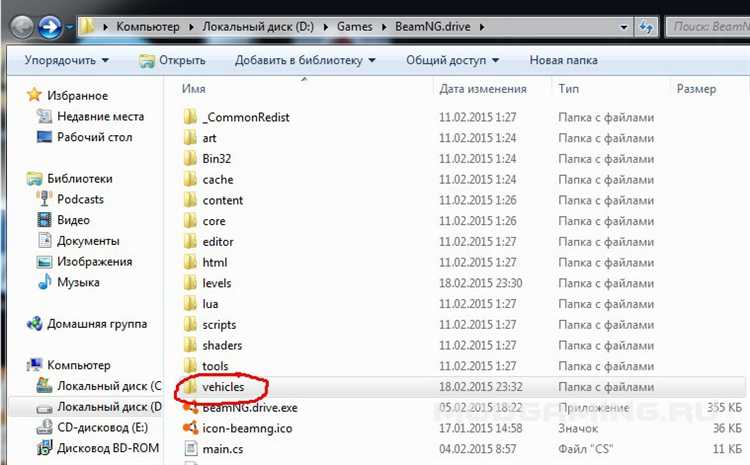Sort by the 'Размер' column header

coord(696,89)
